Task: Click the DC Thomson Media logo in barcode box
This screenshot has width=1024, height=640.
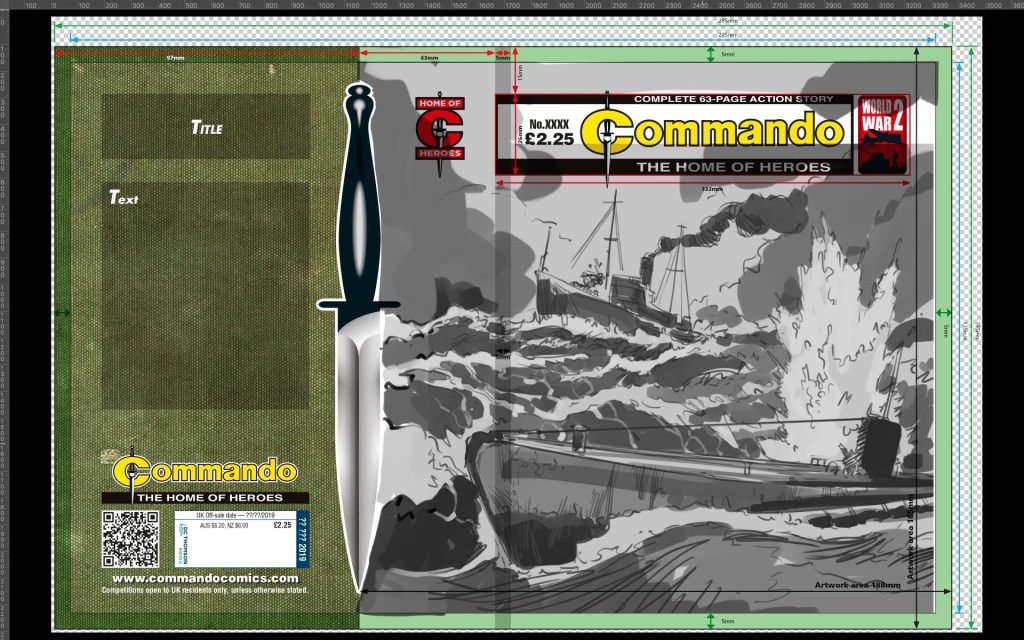Action: point(185,545)
